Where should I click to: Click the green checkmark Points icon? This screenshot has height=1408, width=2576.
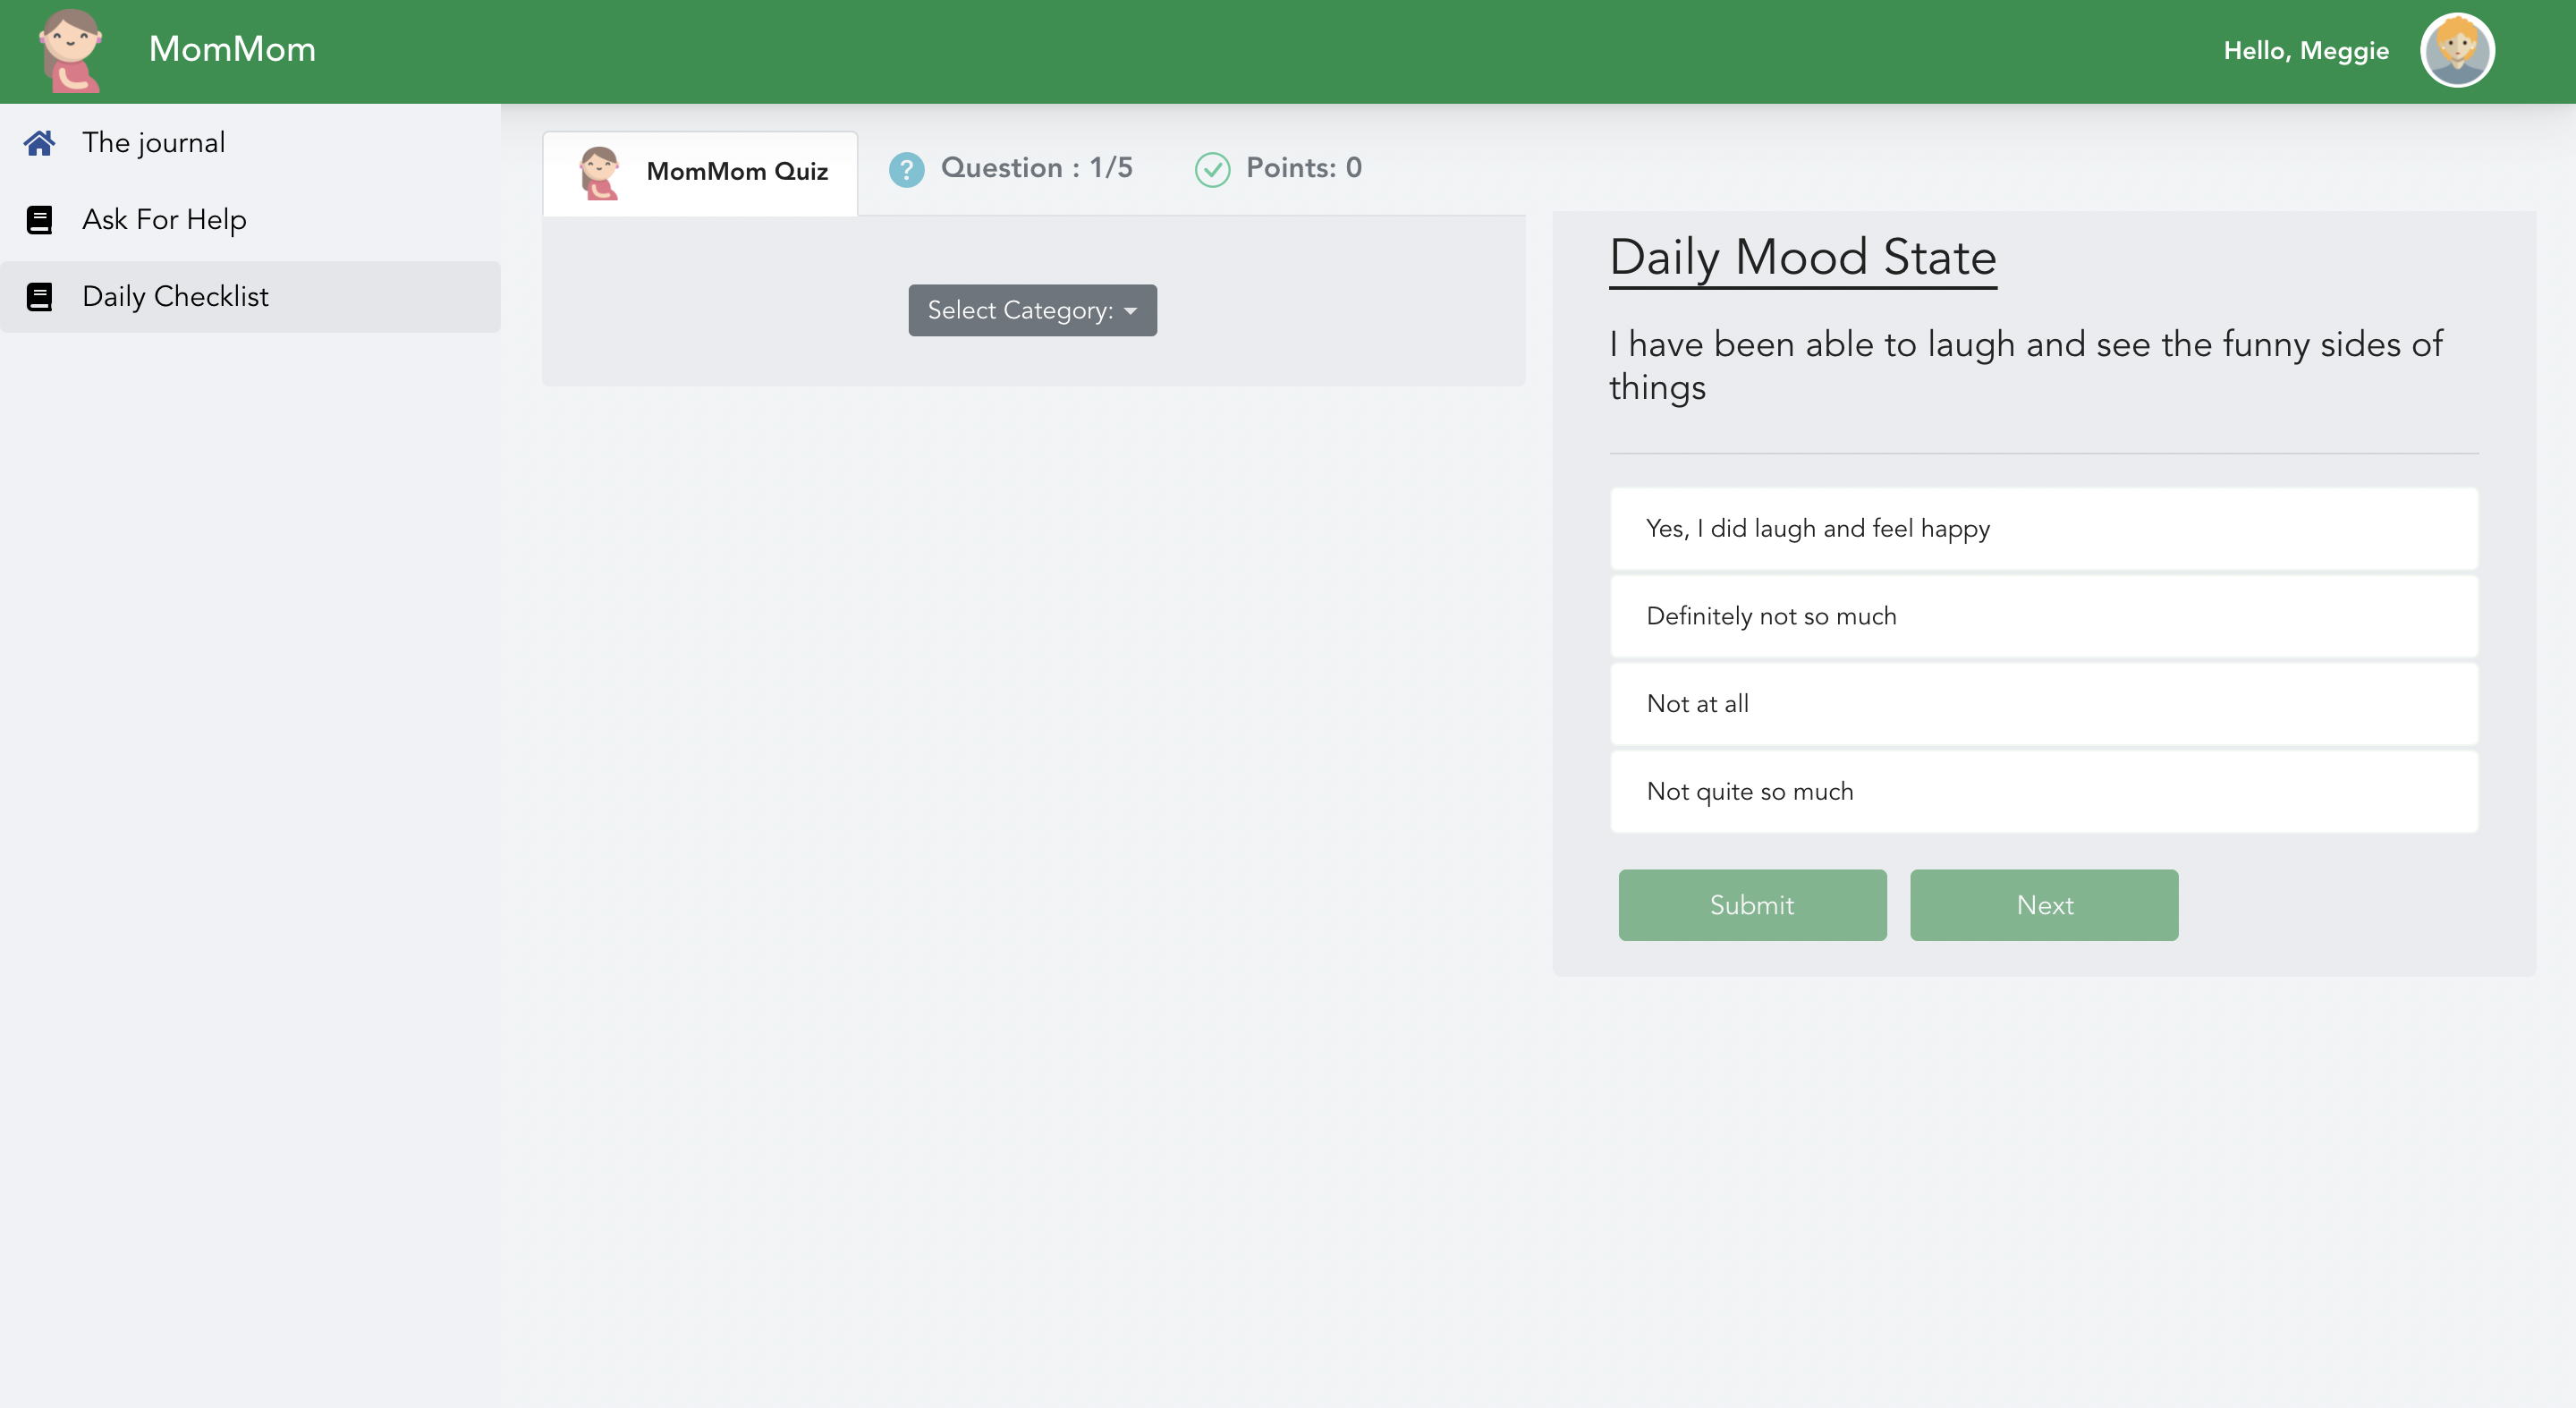point(1212,170)
